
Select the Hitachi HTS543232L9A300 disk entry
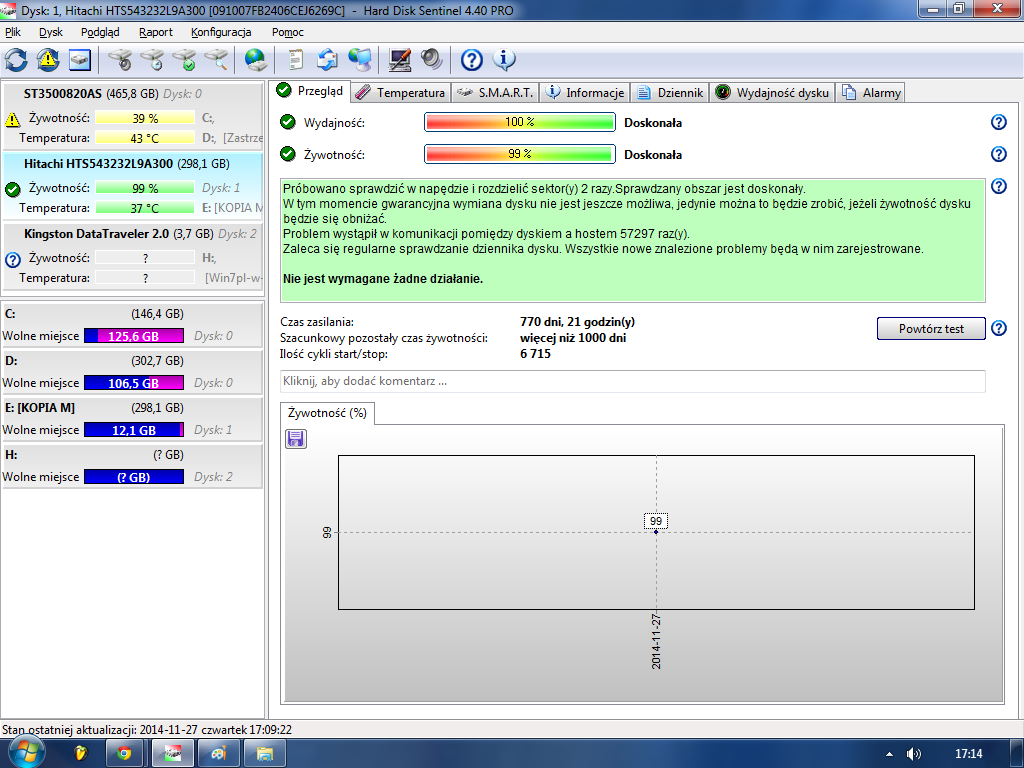[x=133, y=185]
